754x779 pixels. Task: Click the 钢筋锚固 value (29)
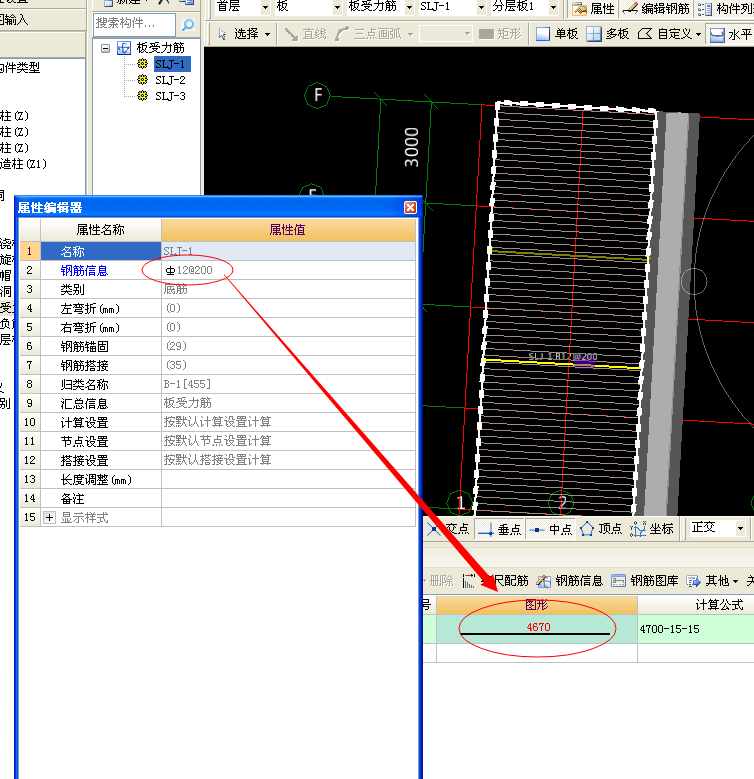288,346
